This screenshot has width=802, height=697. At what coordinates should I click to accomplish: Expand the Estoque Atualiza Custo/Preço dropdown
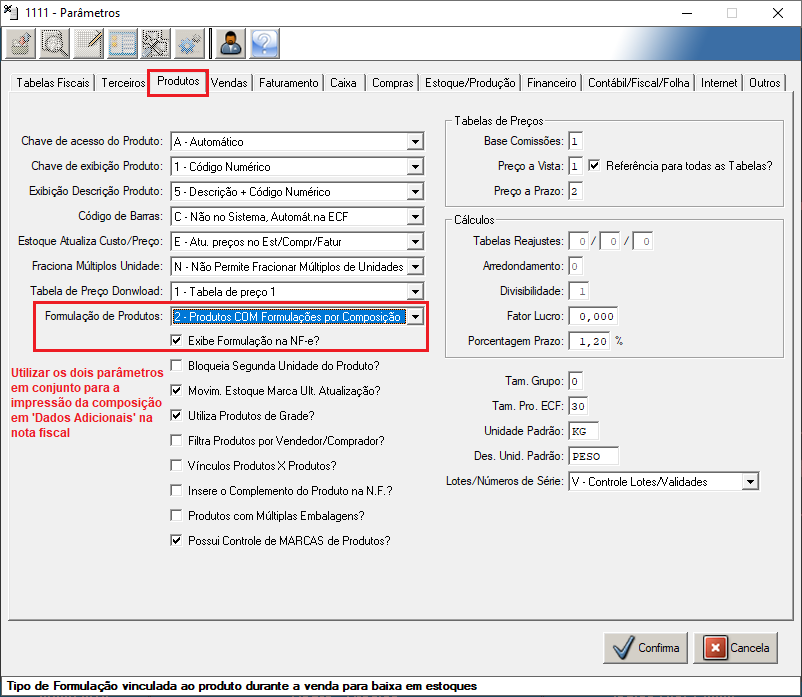(415, 242)
